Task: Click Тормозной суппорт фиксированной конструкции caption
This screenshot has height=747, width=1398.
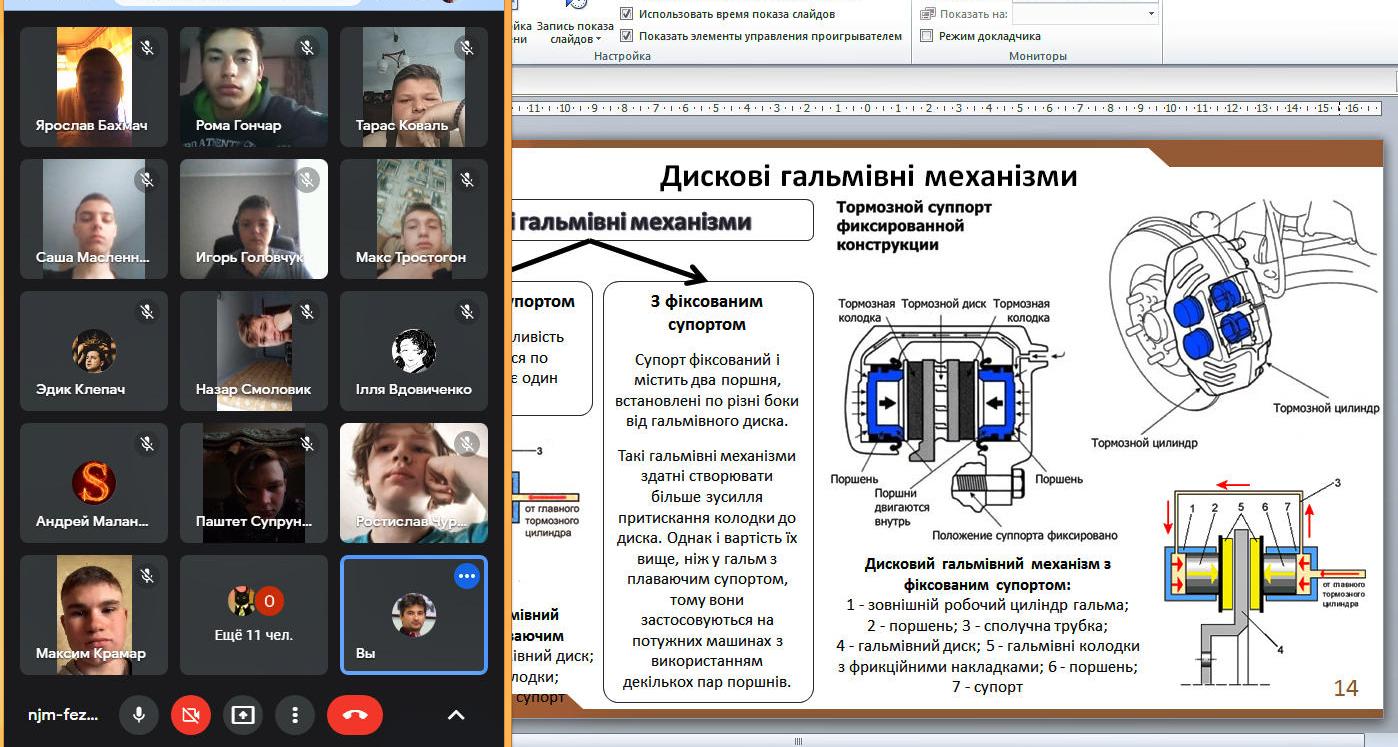Action: tap(914, 225)
